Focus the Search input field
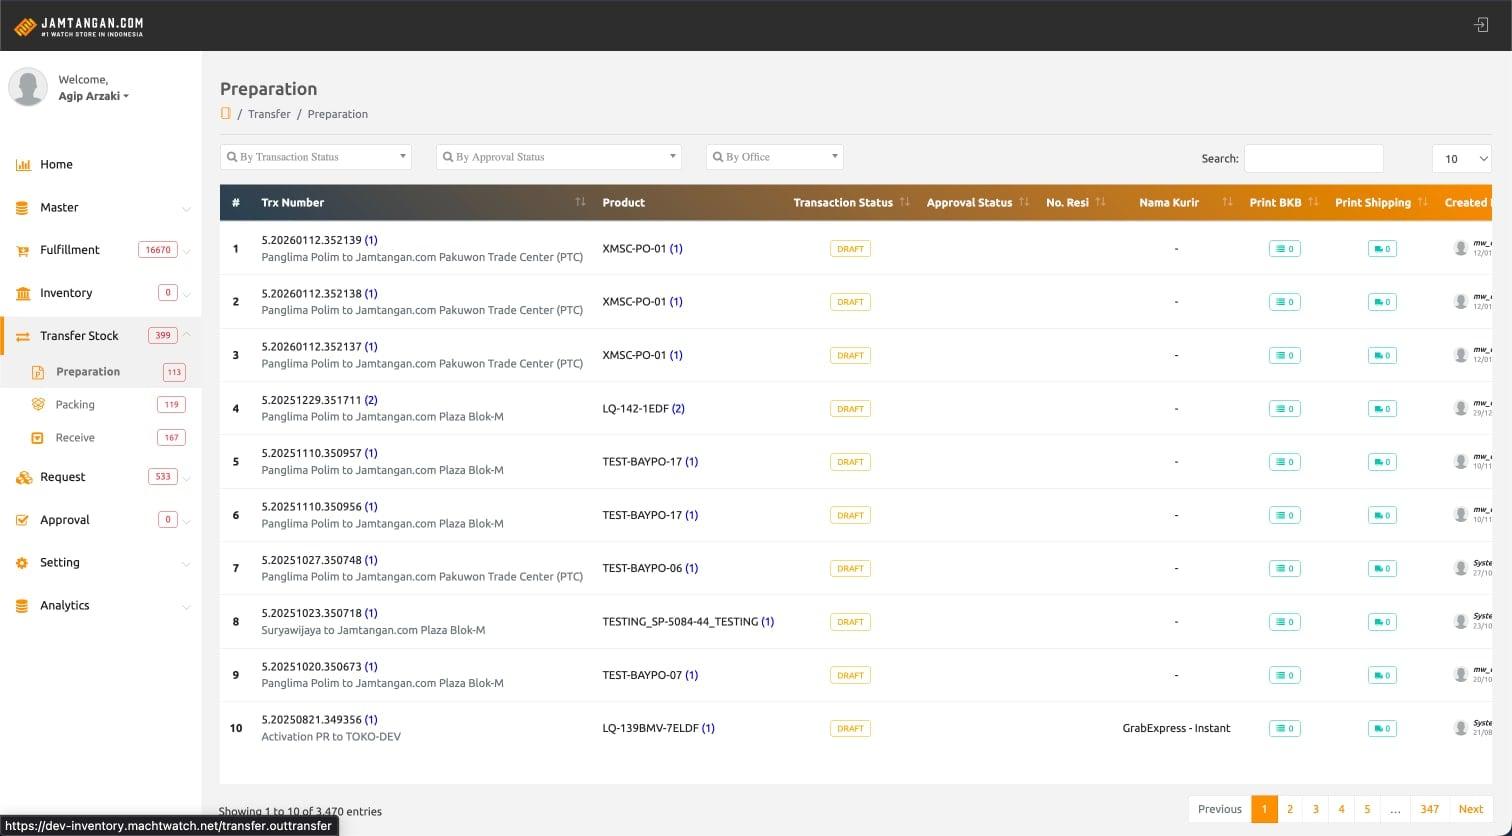The width and height of the screenshot is (1512, 836). coord(1313,158)
